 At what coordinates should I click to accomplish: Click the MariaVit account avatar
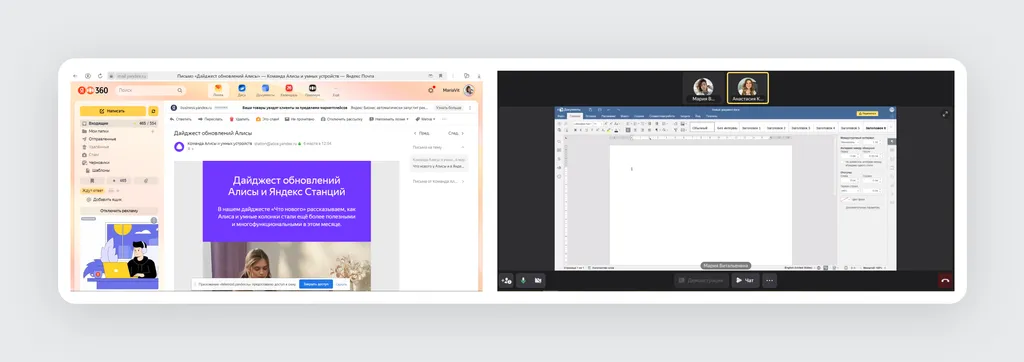click(468, 90)
